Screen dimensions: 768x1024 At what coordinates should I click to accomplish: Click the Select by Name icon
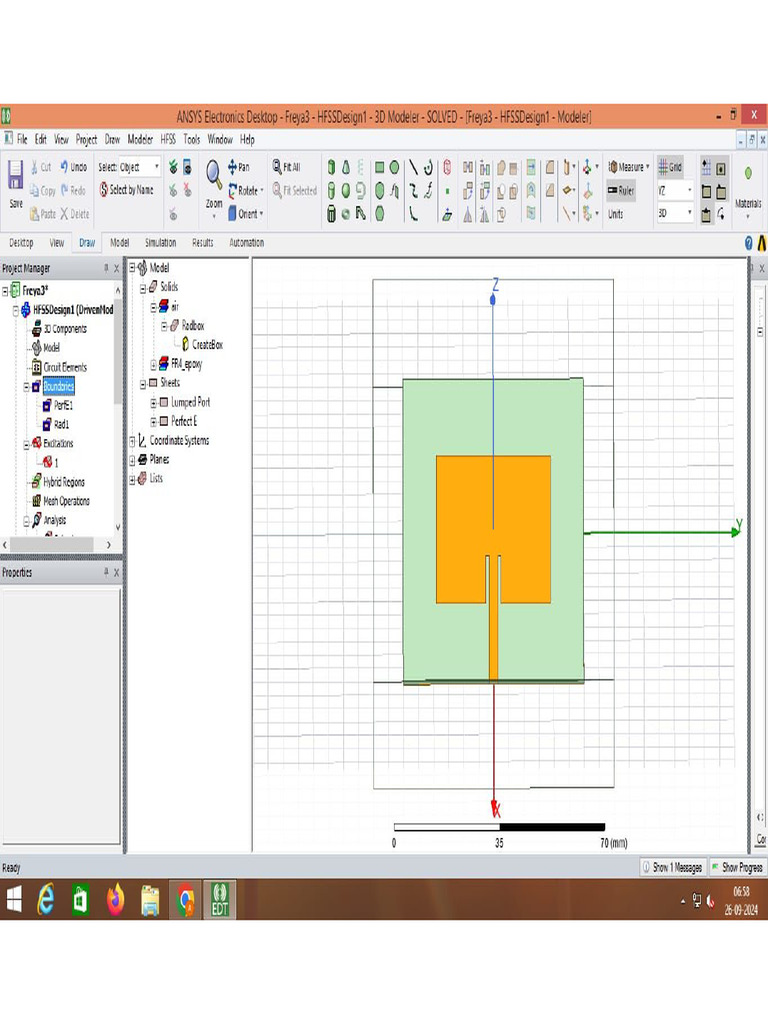click(x=104, y=190)
